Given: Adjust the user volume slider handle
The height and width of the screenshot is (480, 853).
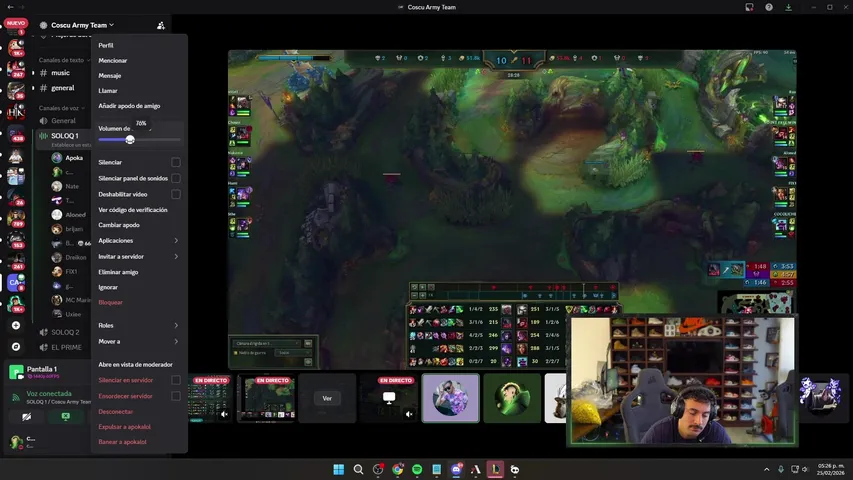Looking at the screenshot, I should click(130, 140).
